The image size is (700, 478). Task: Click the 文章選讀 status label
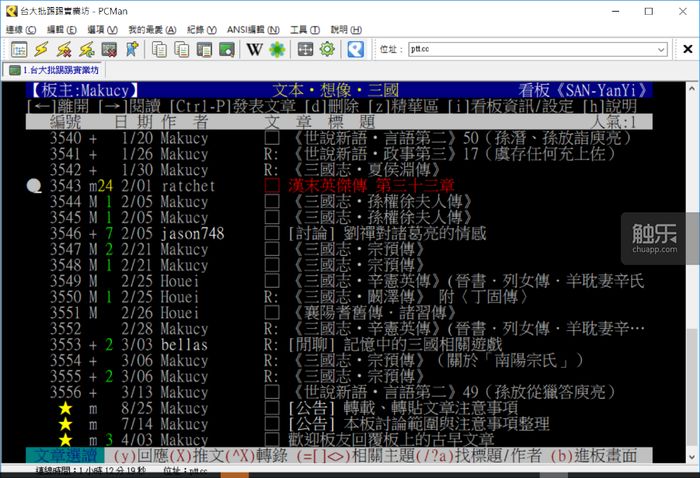point(65,455)
